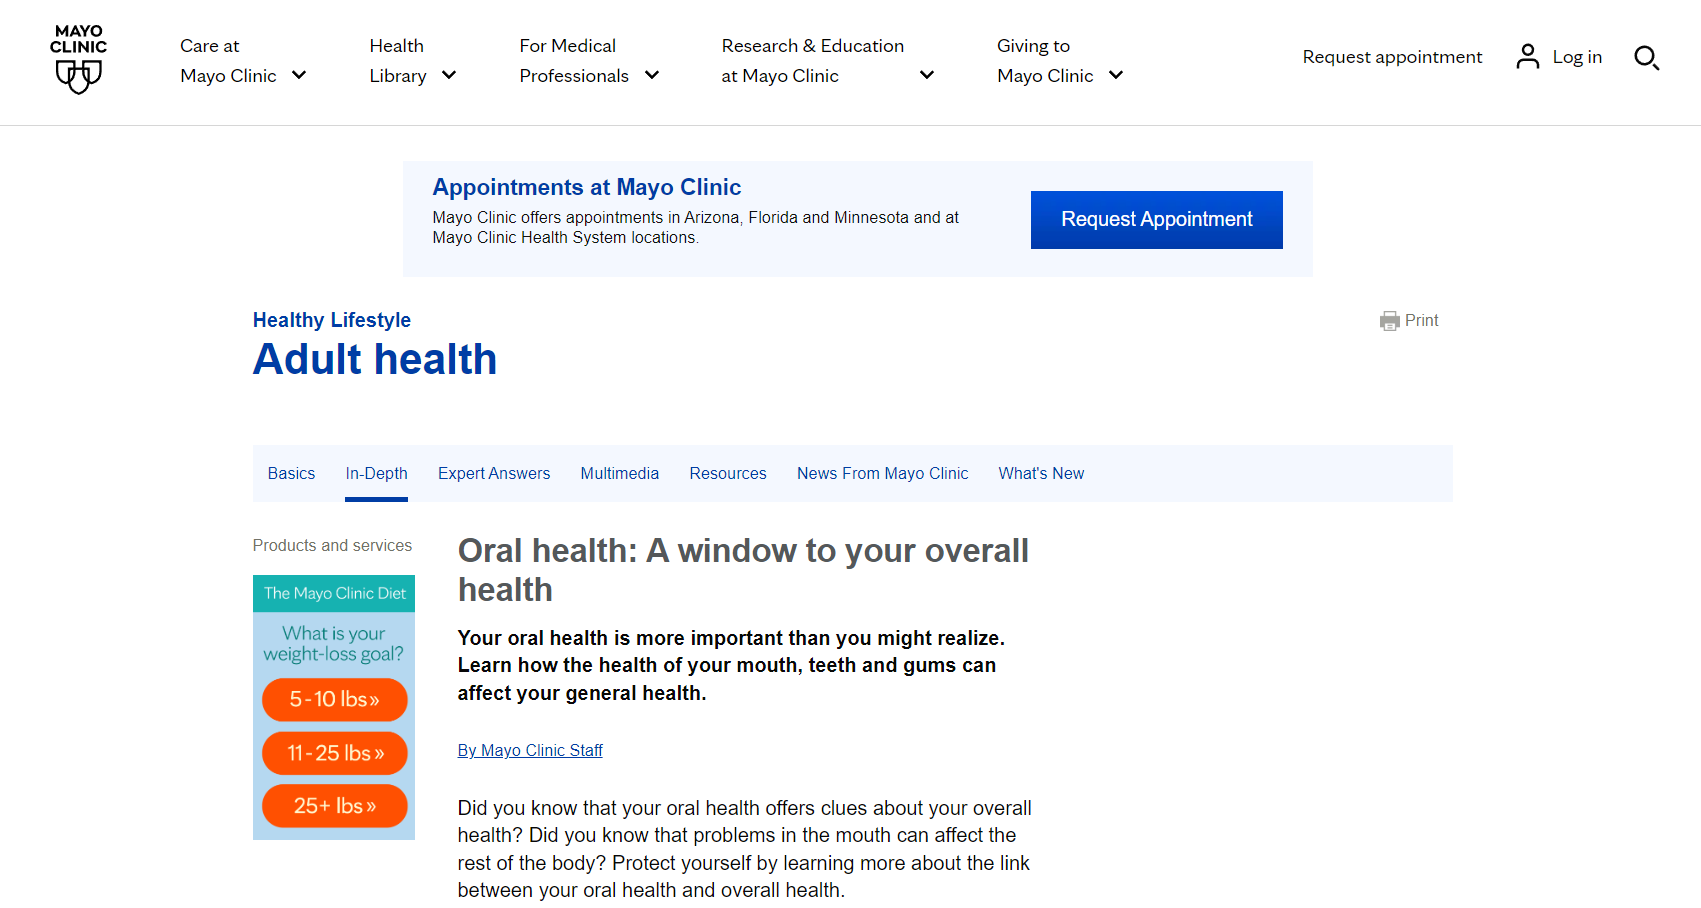Expand the Health Library dropdown
Screen dimensions: 1701x908
pyautogui.click(x=413, y=61)
